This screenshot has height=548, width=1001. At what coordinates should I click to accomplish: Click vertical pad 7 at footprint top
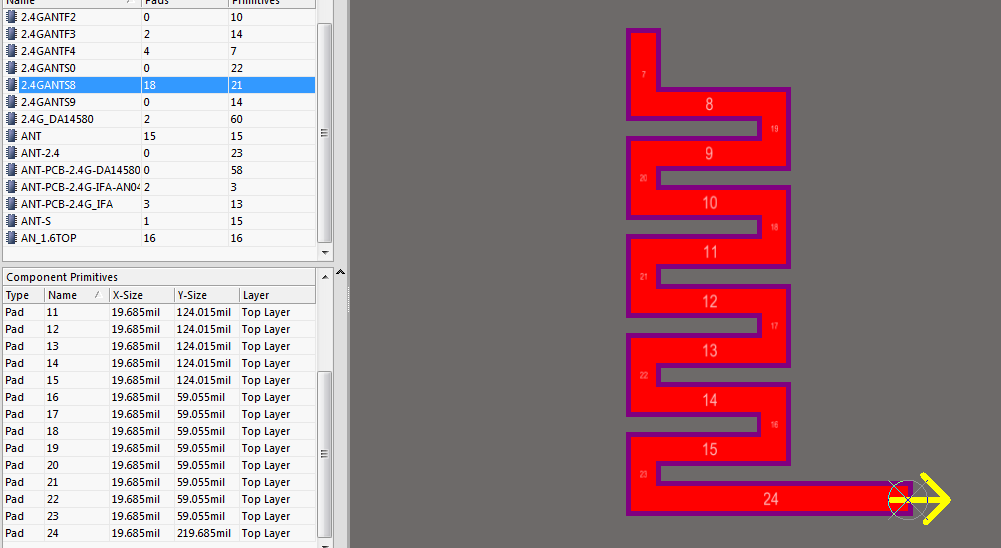click(x=644, y=74)
